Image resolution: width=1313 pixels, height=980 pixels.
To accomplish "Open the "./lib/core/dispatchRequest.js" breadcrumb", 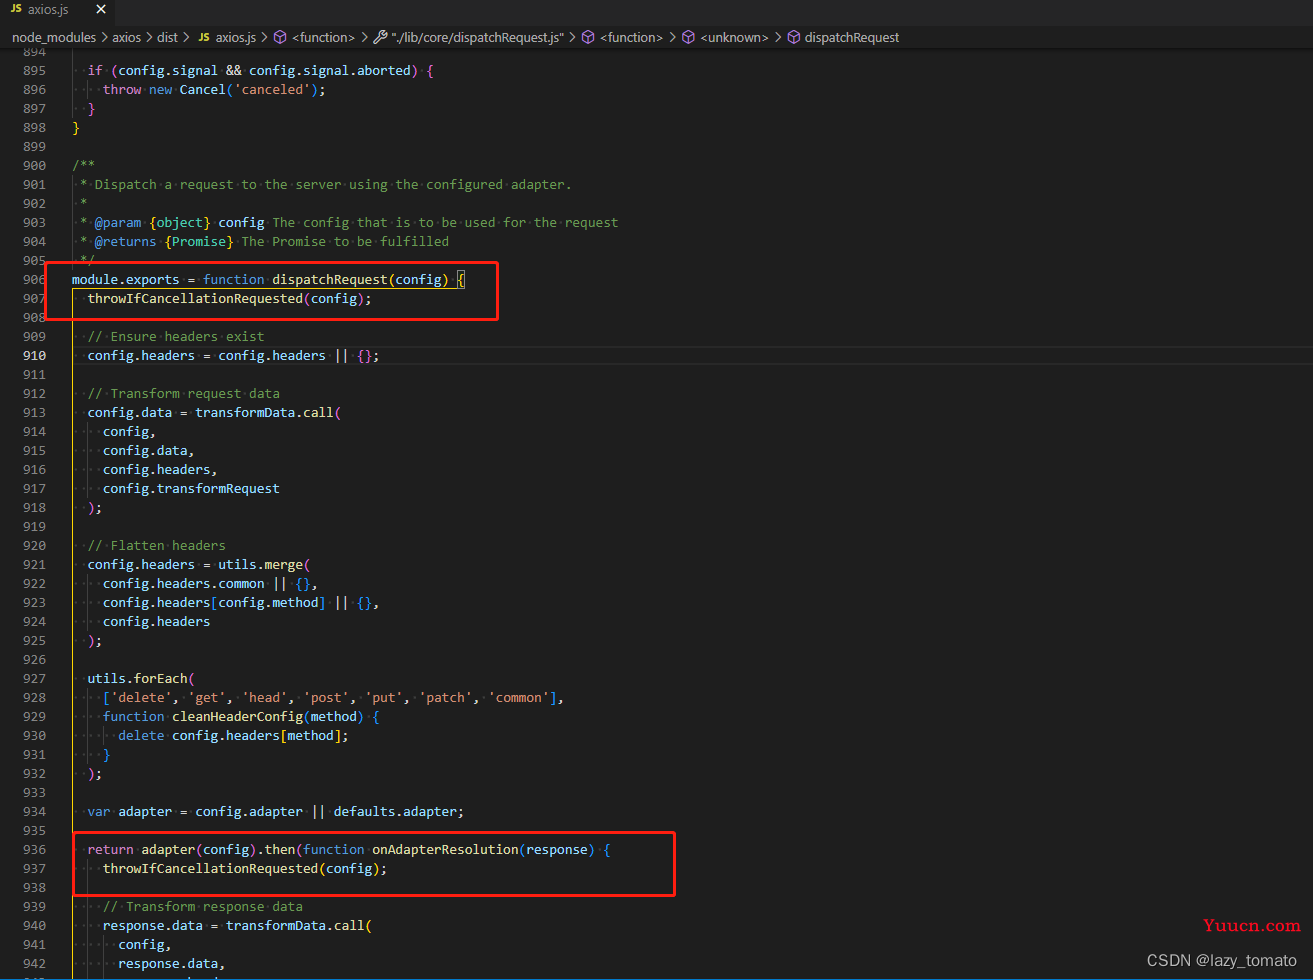I will point(477,37).
